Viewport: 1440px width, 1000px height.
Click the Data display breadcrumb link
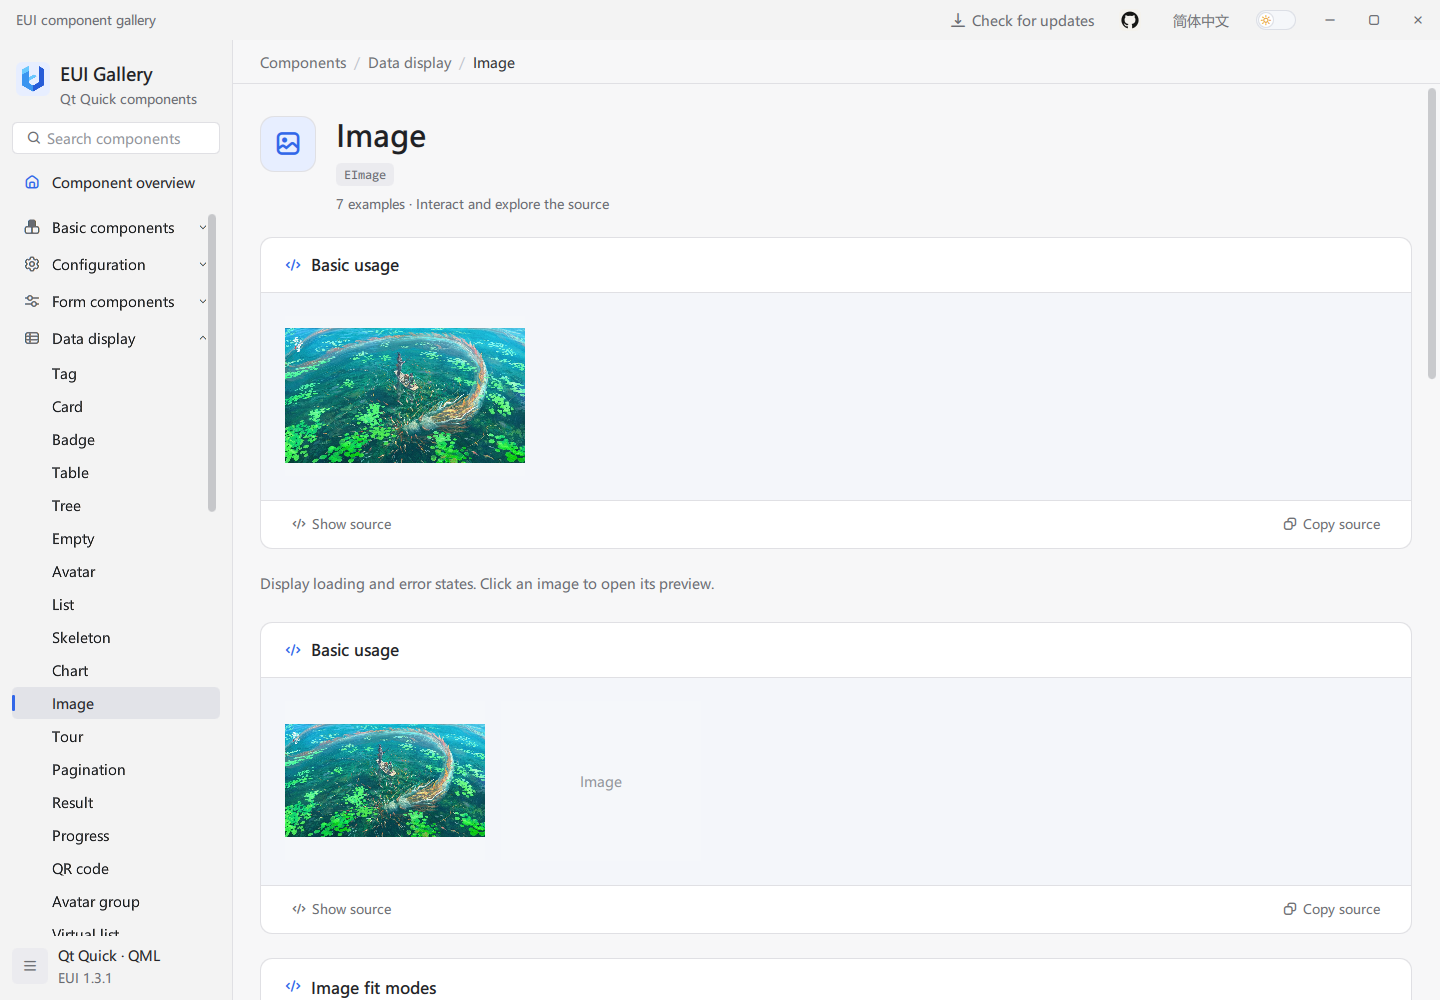click(x=410, y=62)
